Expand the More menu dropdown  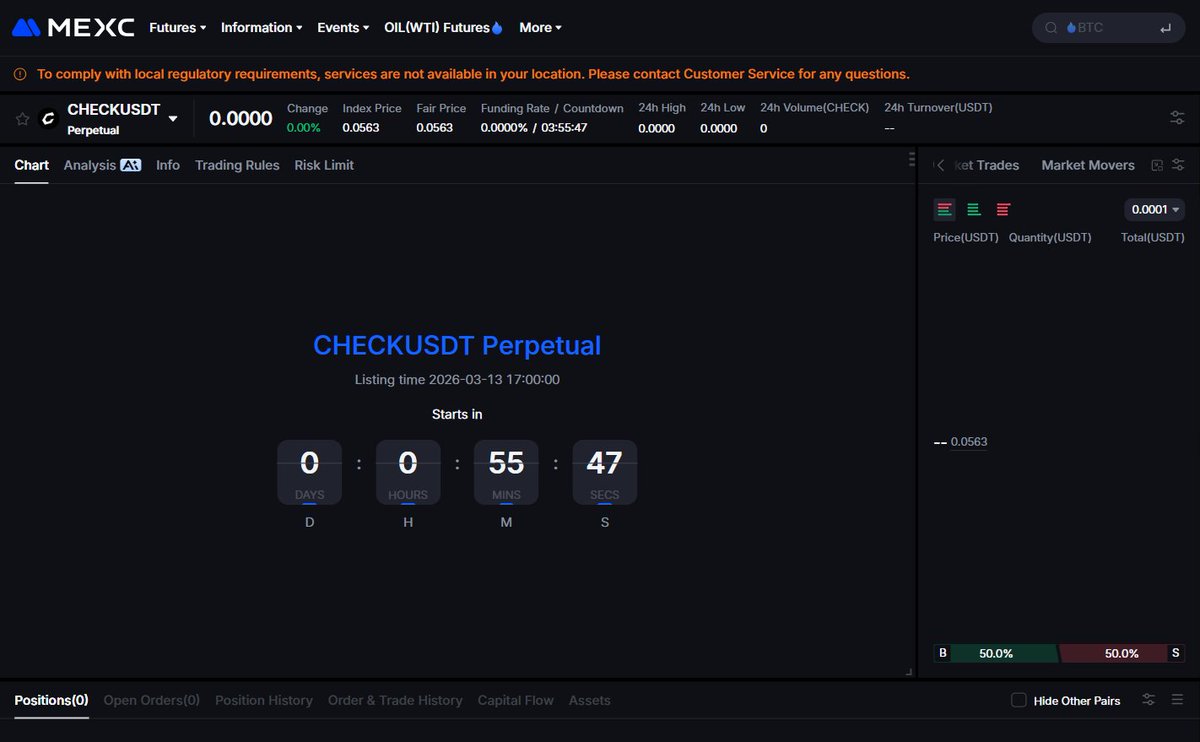(541, 28)
